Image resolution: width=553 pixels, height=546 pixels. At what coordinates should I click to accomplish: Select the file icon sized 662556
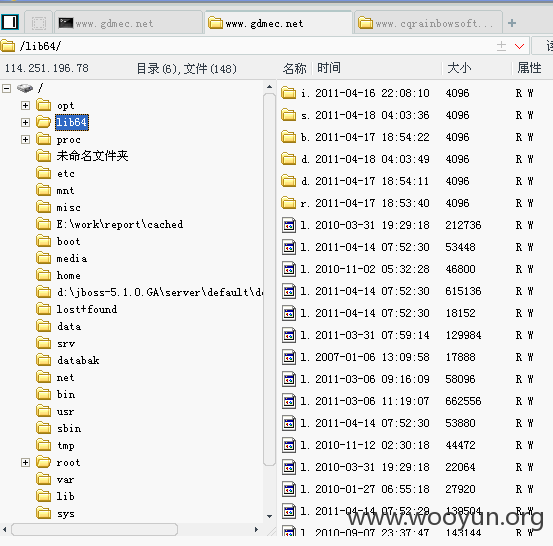[x=289, y=401]
